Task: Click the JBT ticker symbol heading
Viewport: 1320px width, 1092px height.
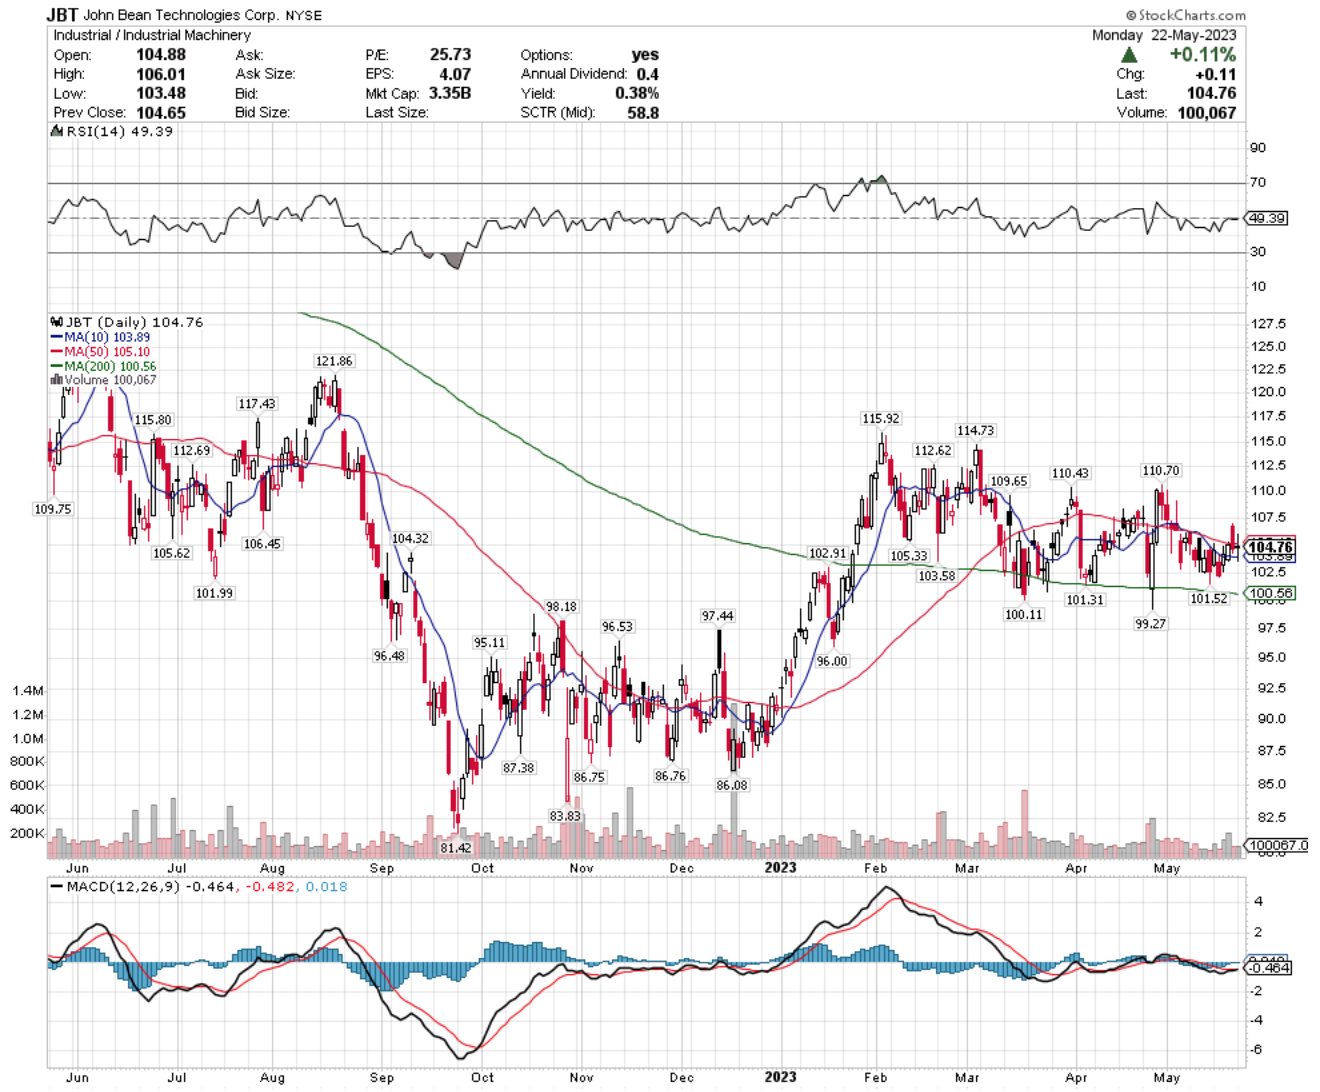Action: (x=62, y=15)
